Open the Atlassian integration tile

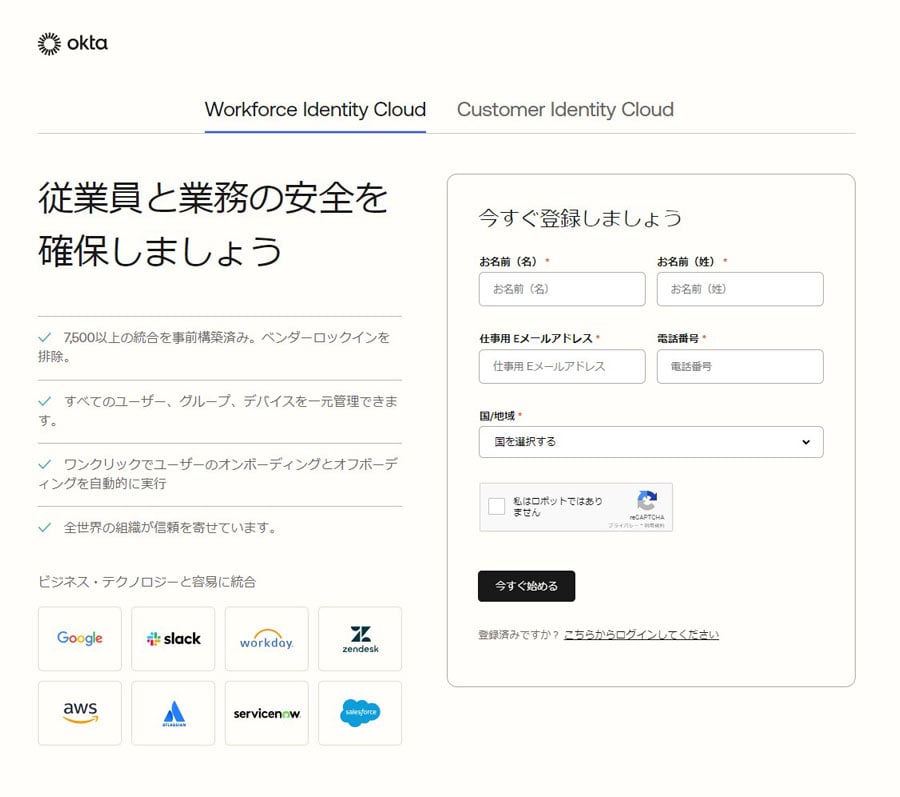pos(173,713)
